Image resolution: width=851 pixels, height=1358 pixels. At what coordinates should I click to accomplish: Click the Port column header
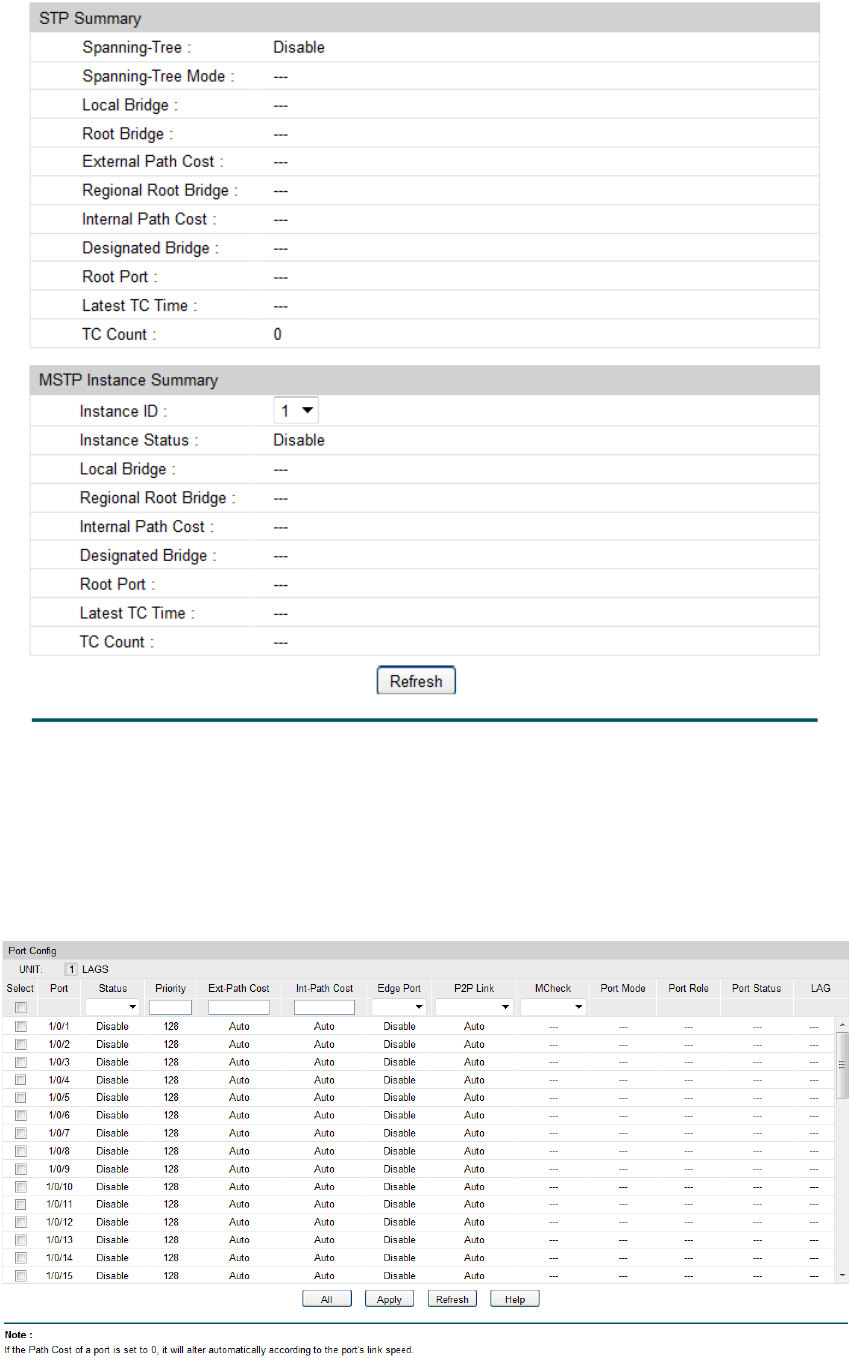[x=59, y=988]
